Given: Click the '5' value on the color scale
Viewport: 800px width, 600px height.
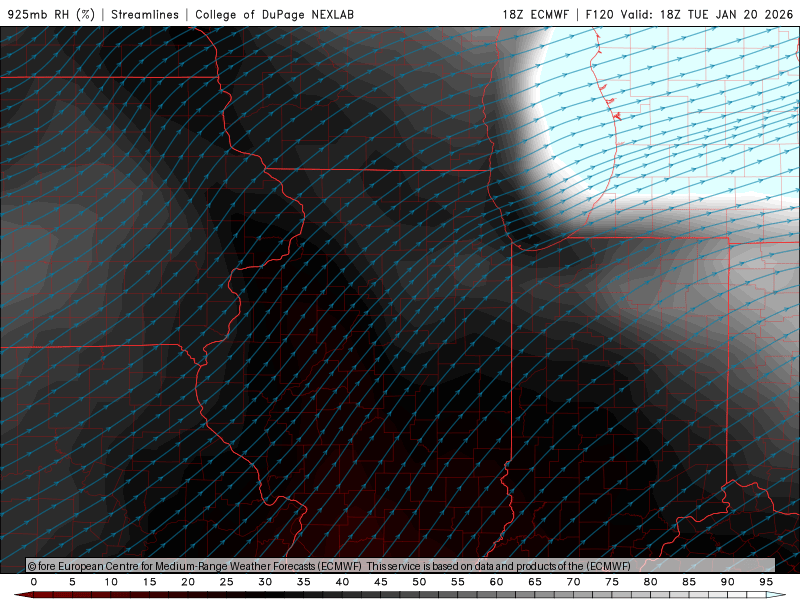Looking at the screenshot, I should click(72, 582).
